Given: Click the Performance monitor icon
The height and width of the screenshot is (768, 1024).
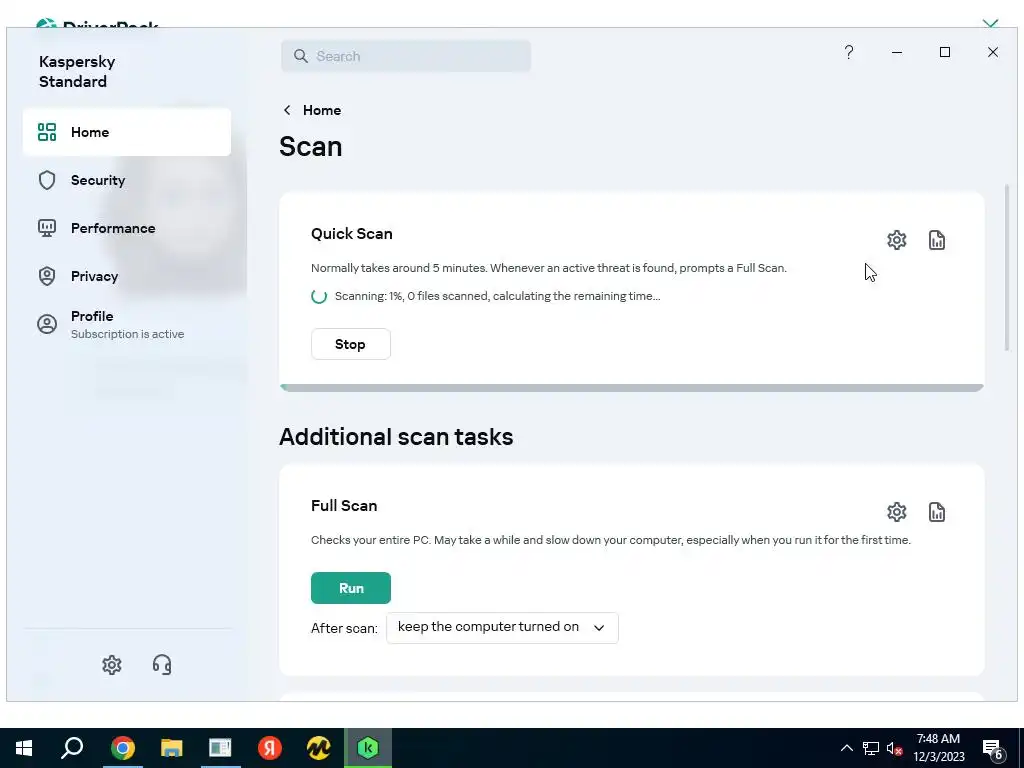Looking at the screenshot, I should (x=47, y=228).
